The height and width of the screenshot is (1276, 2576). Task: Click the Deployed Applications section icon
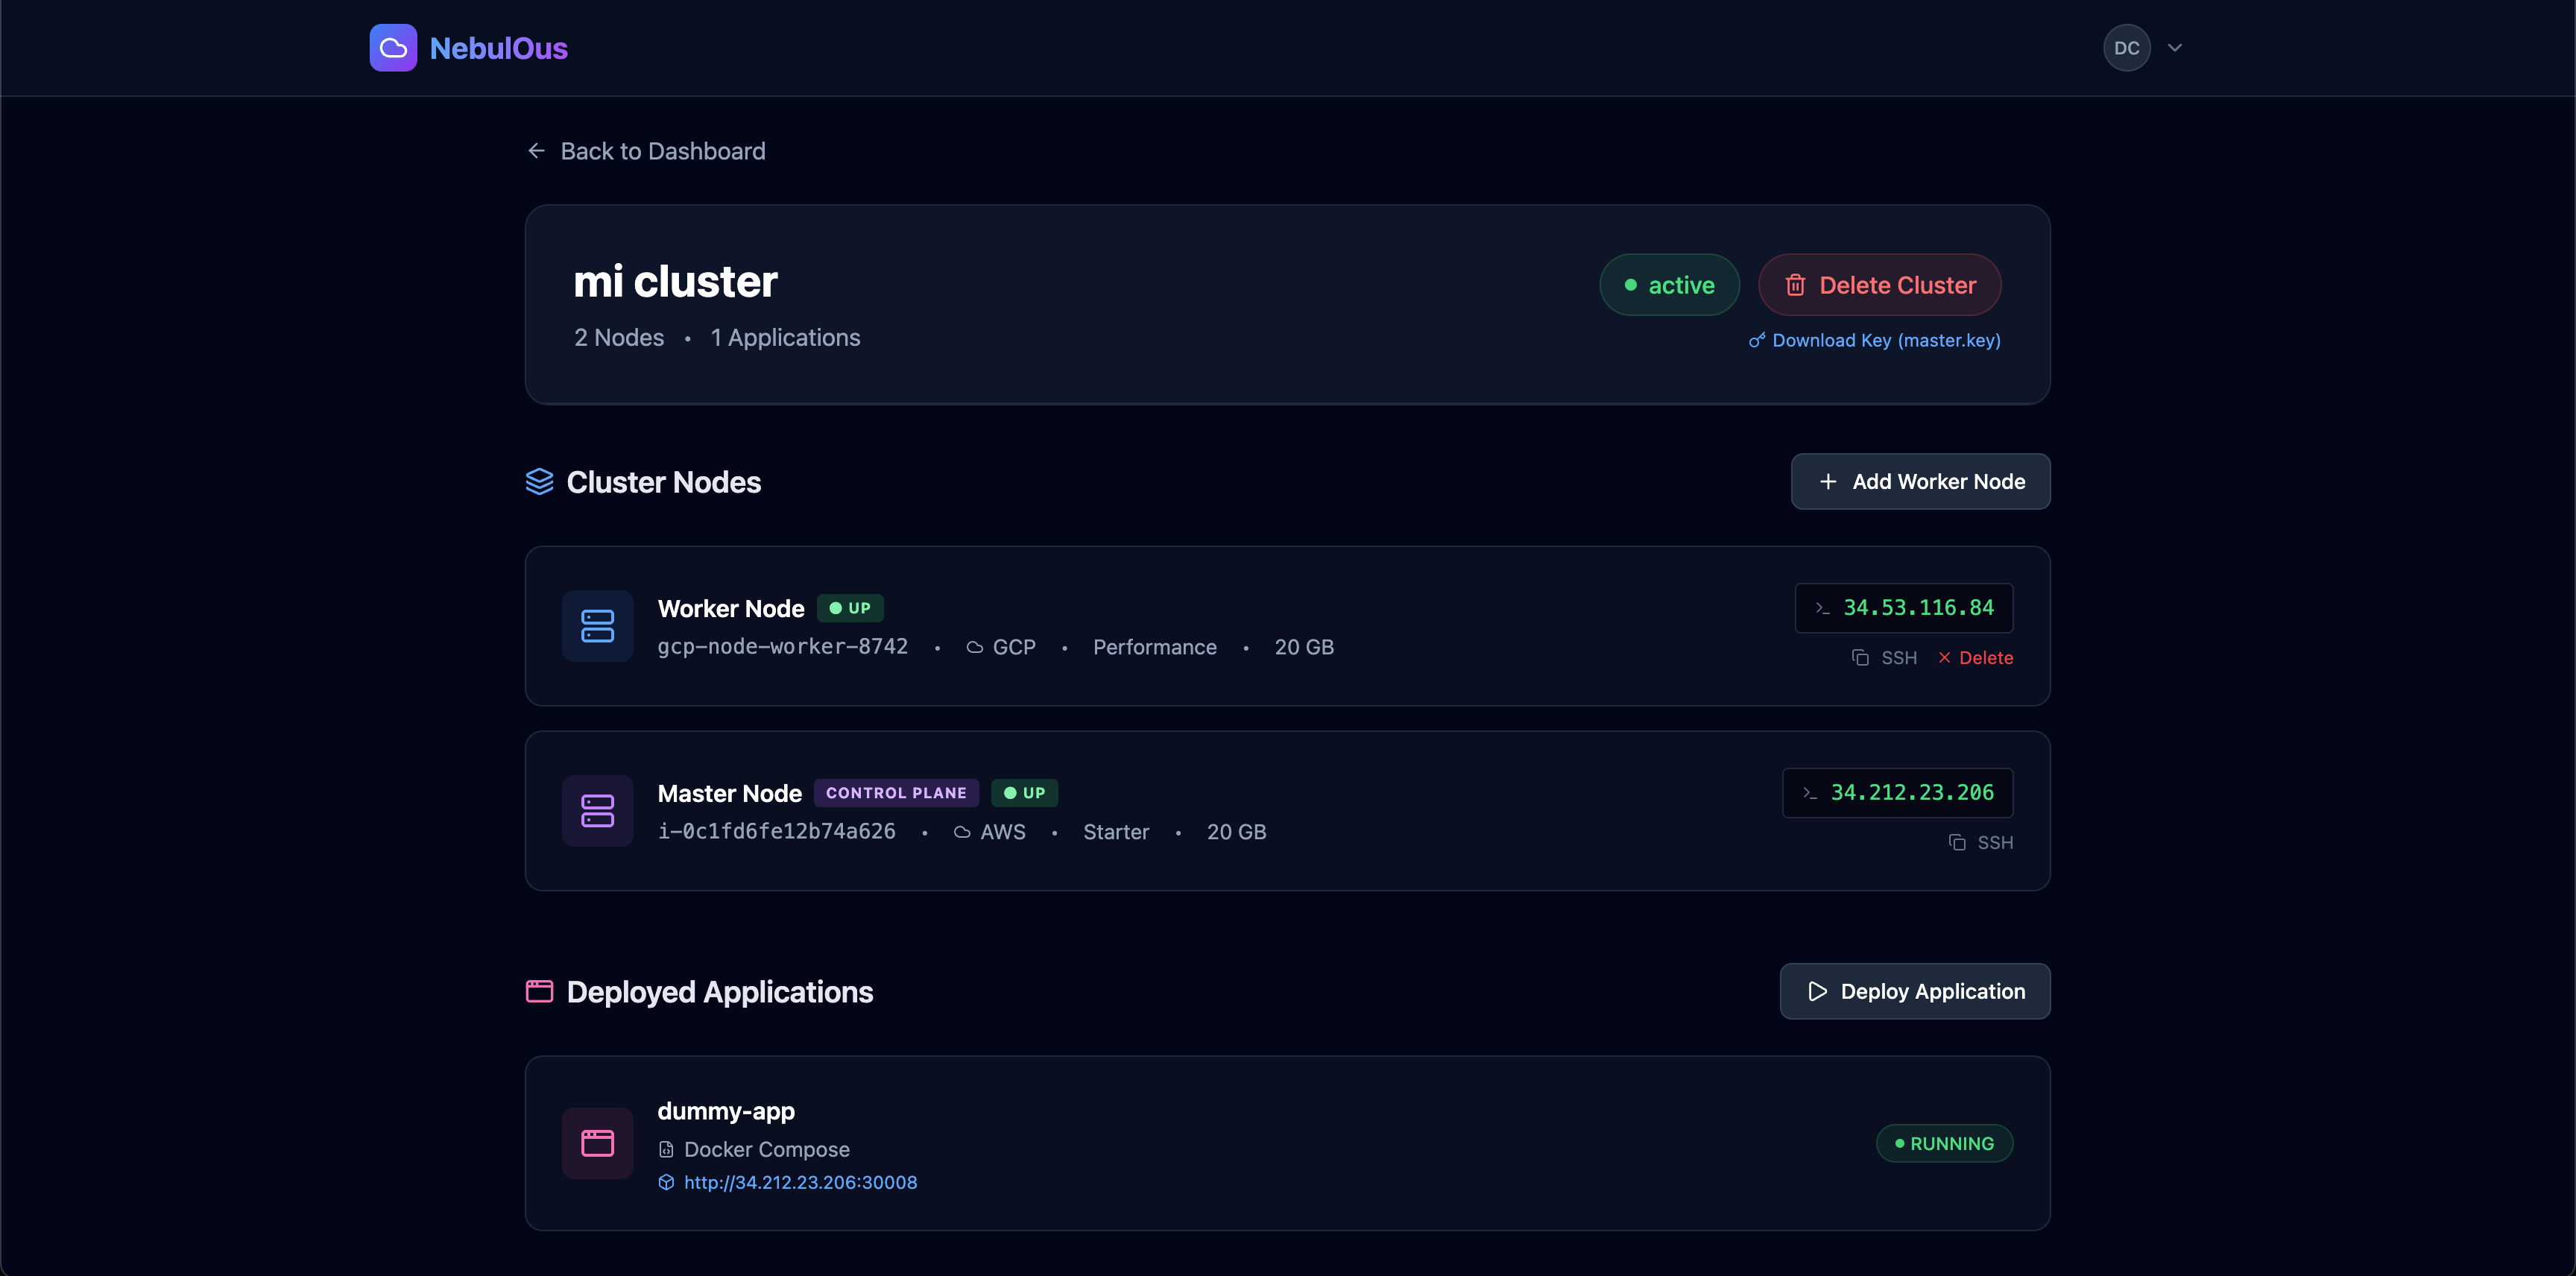(x=539, y=992)
